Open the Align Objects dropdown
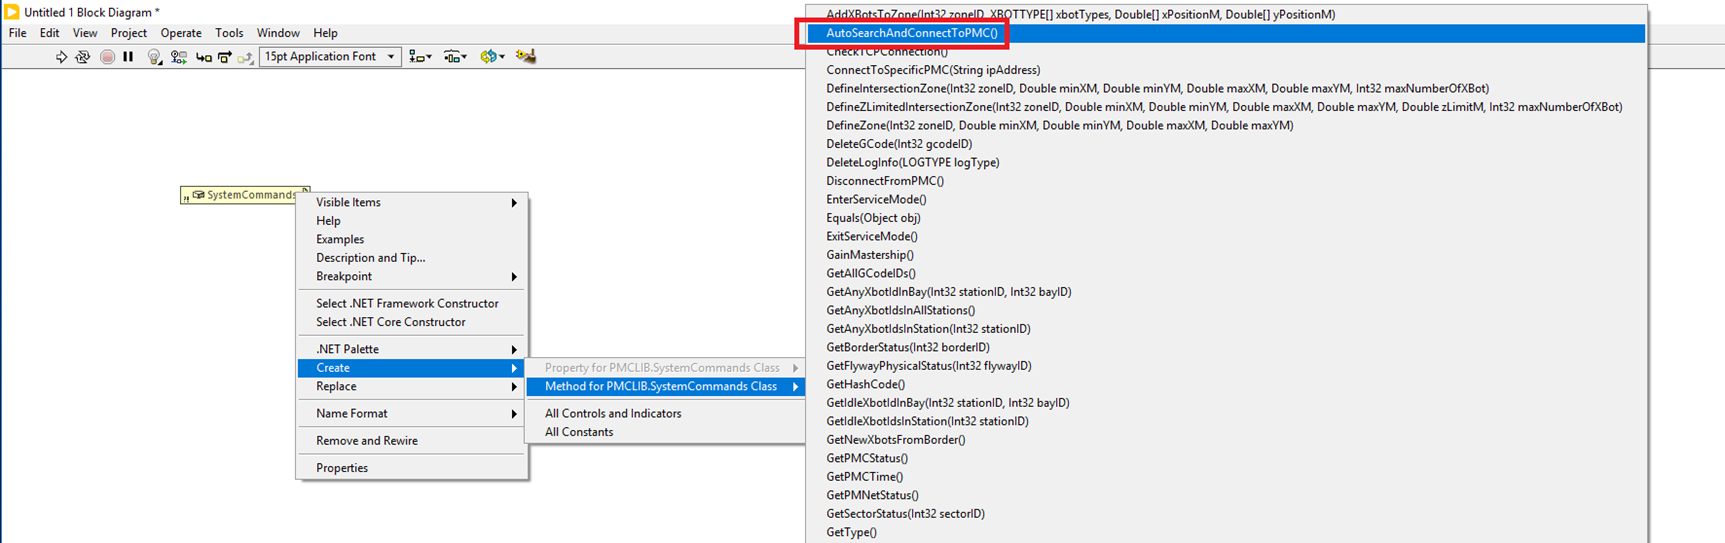Viewport: 1725px width, 543px height. pyautogui.click(x=420, y=57)
